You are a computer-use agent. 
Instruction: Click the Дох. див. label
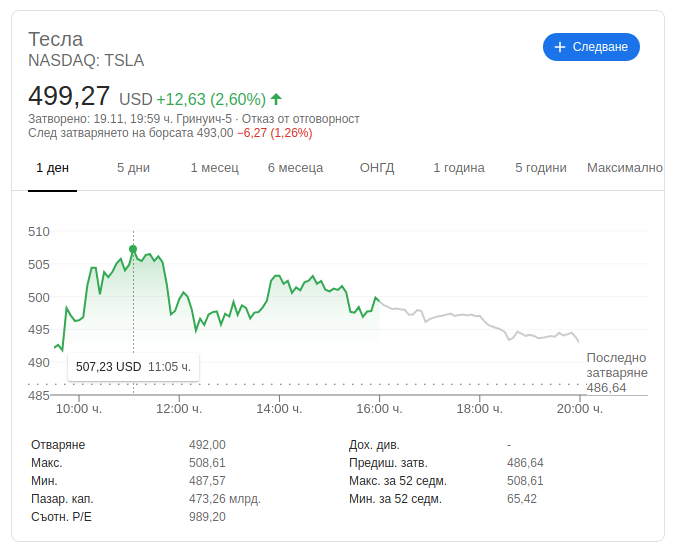pyautogui.click(x=374, y=445)
